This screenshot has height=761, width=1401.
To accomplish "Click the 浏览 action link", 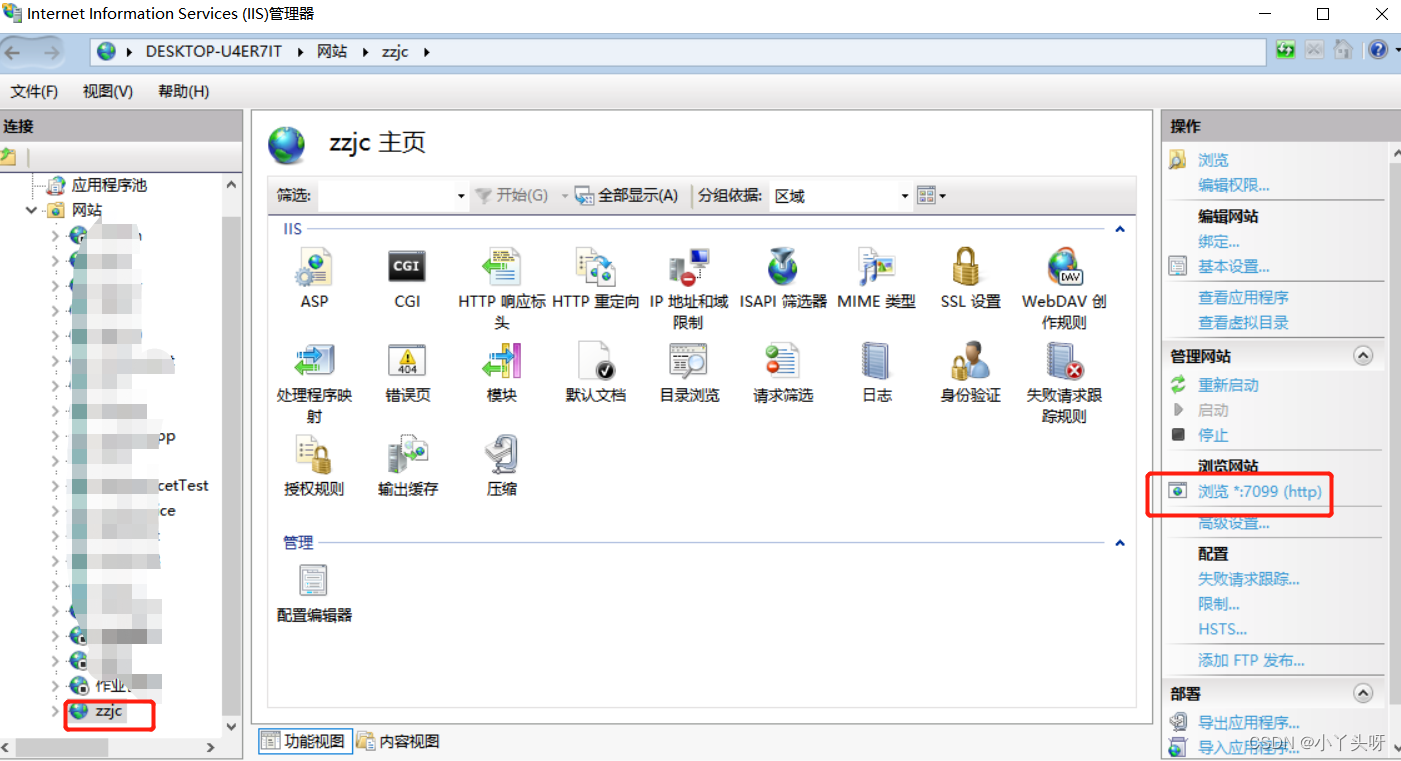I will pos(1213,160).
